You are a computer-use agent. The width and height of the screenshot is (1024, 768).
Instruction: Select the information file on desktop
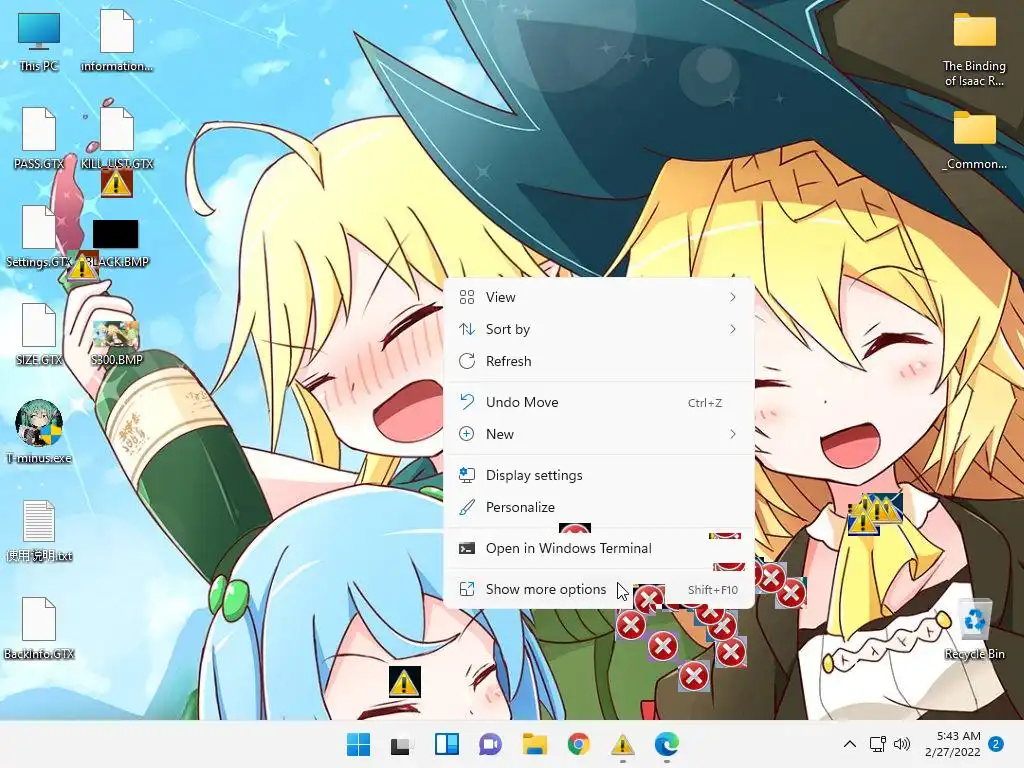click(x=117, y=42)
